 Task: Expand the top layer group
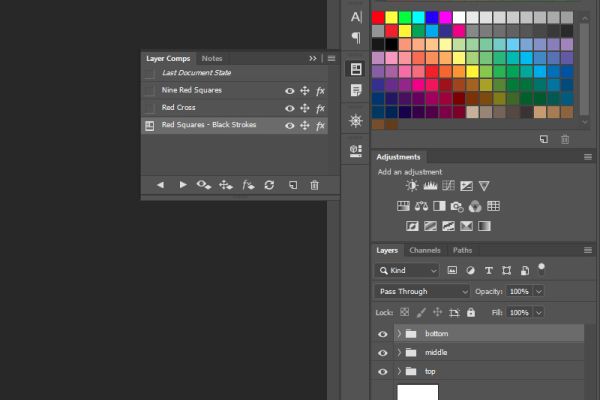pyautogui.click(x=399, y=371)
